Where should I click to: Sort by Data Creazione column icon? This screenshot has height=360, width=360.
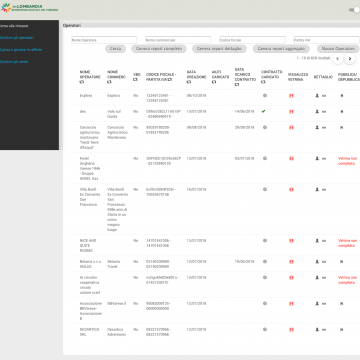pos(189,82)
